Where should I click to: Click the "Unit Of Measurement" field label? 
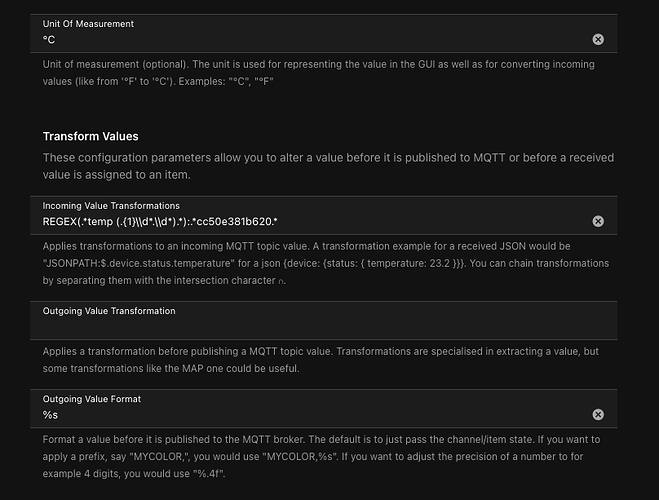[88, 23]
